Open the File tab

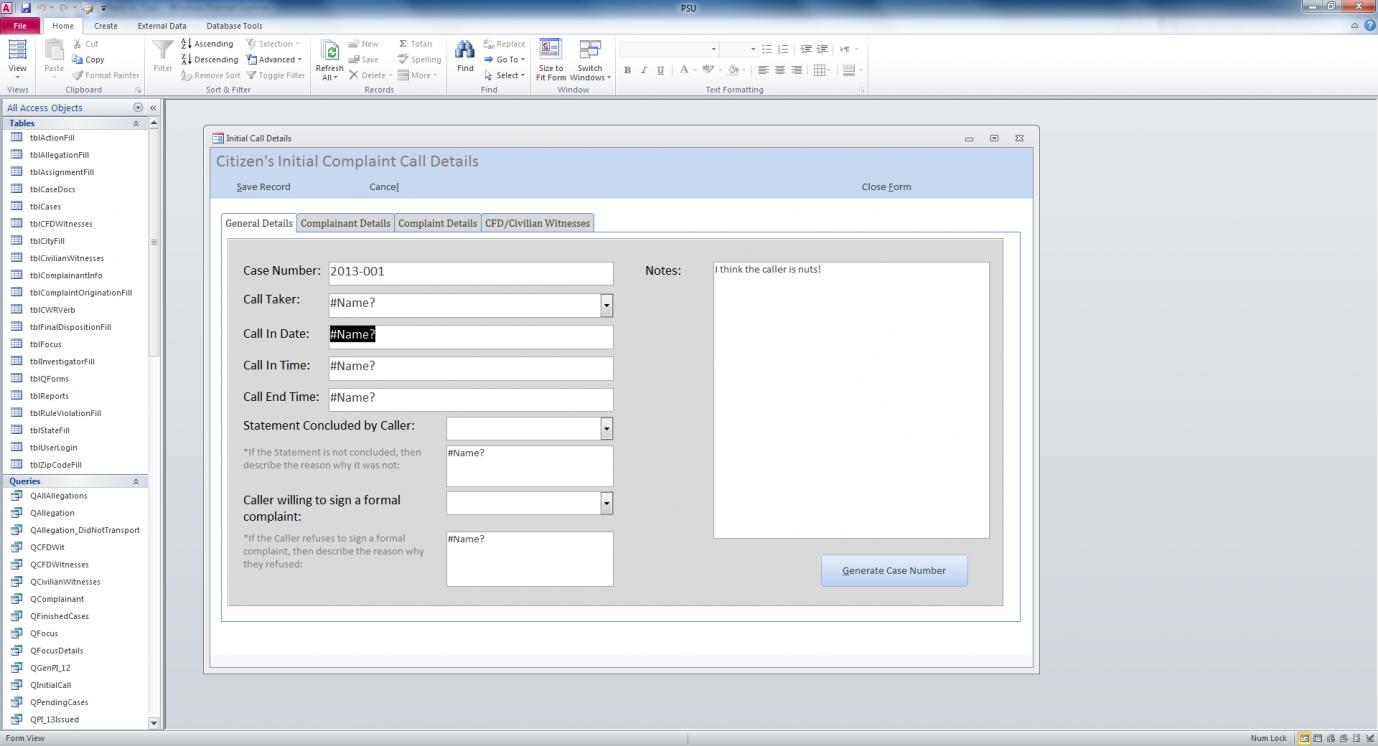pyautogui.click(x=20, y=26)
